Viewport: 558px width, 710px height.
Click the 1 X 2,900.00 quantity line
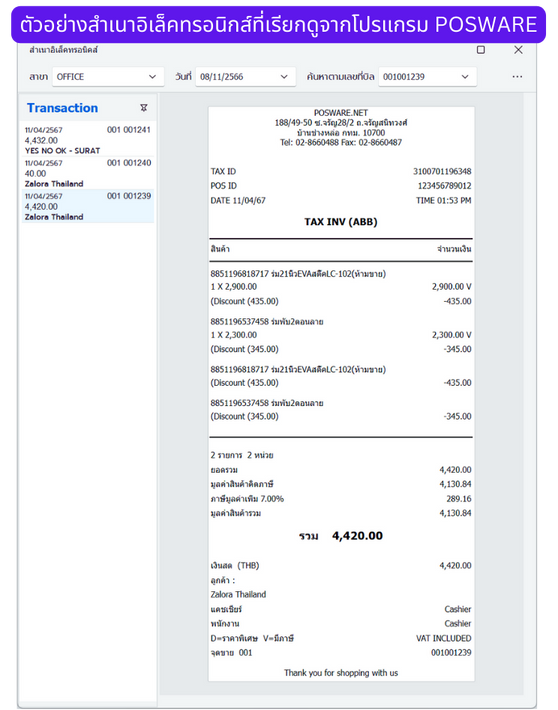[234, 287]
